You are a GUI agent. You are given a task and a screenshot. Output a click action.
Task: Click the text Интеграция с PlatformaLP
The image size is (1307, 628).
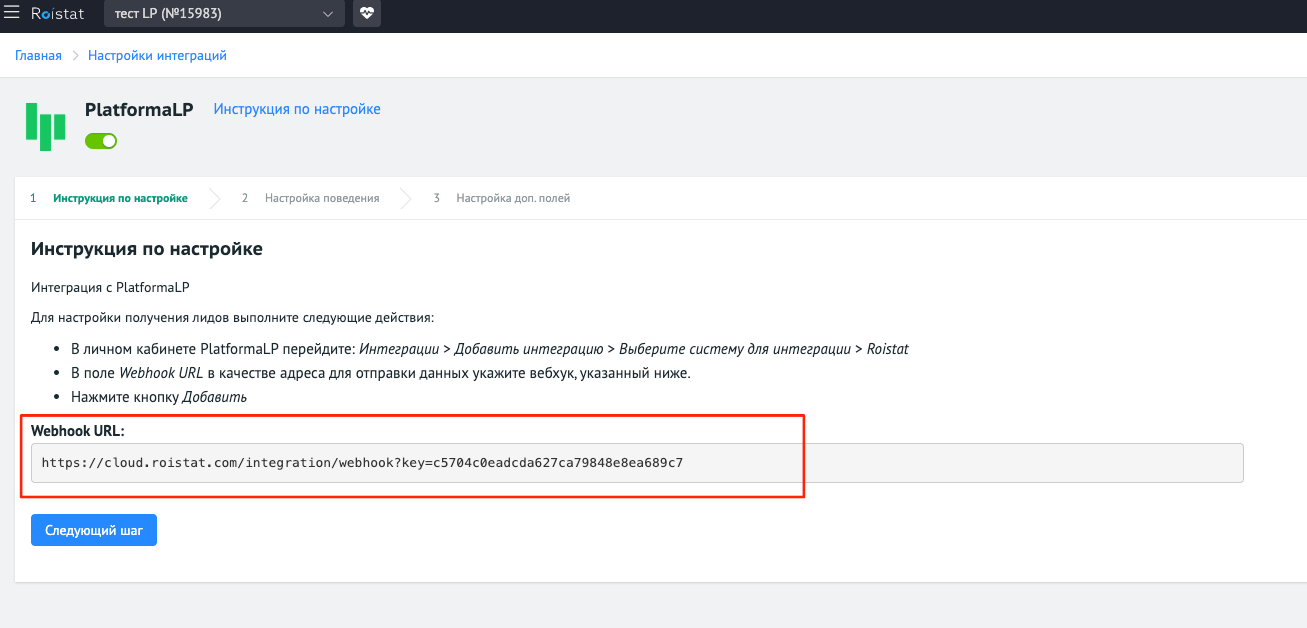[111, 287]
